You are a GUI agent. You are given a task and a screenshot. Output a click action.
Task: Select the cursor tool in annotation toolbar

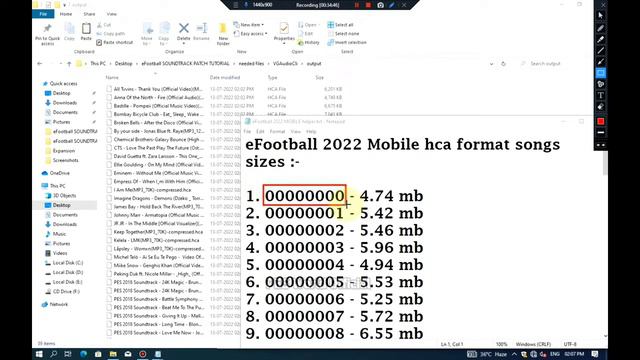coord(601,16)
